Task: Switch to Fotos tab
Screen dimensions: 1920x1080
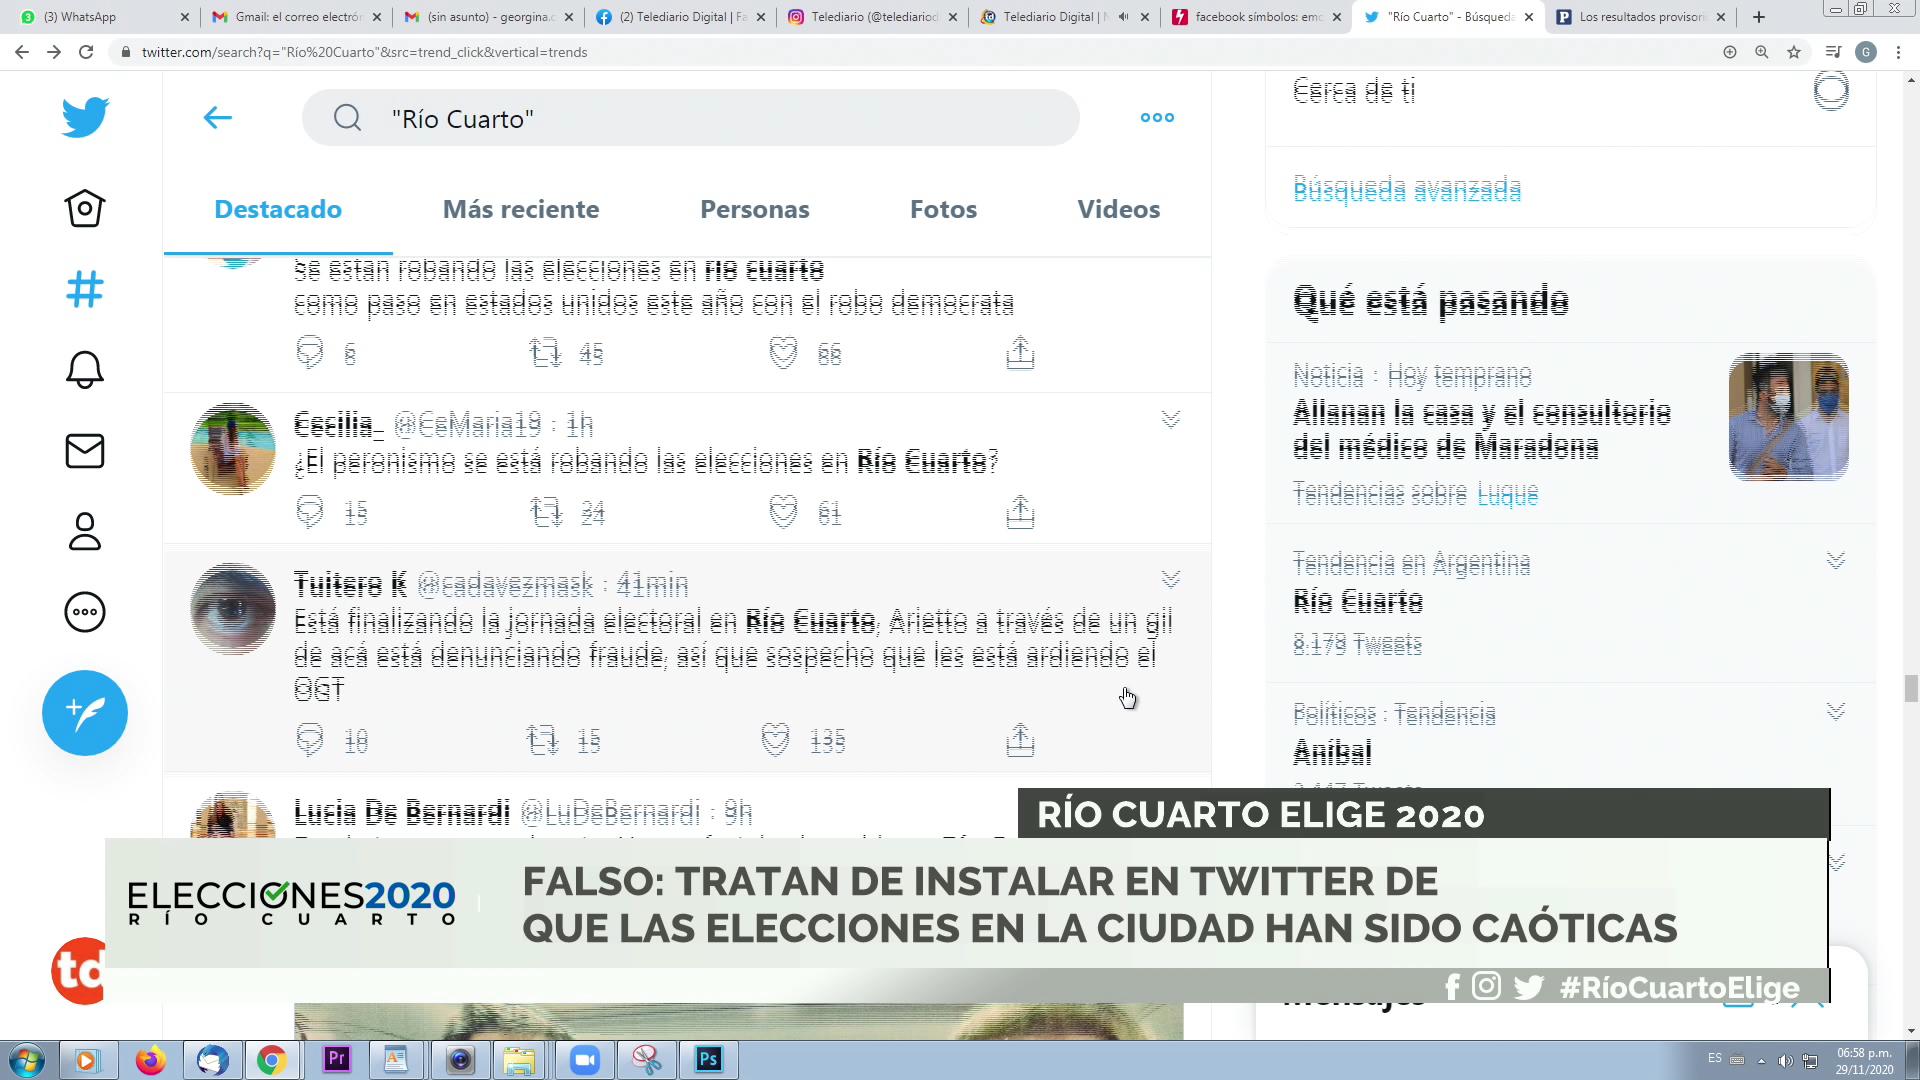Action: (x=943, y=209)
